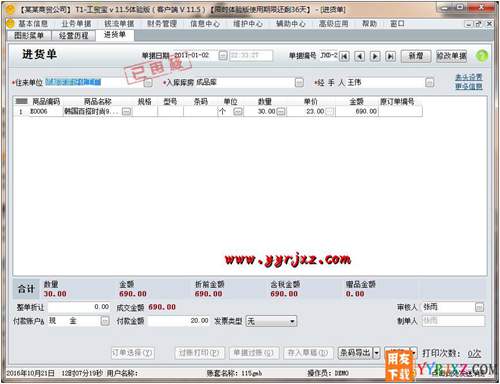Click 经手人 field showing 王伟
Image resolution: width=500 pixels, height=384 pixels.
(x=386, y=82)
